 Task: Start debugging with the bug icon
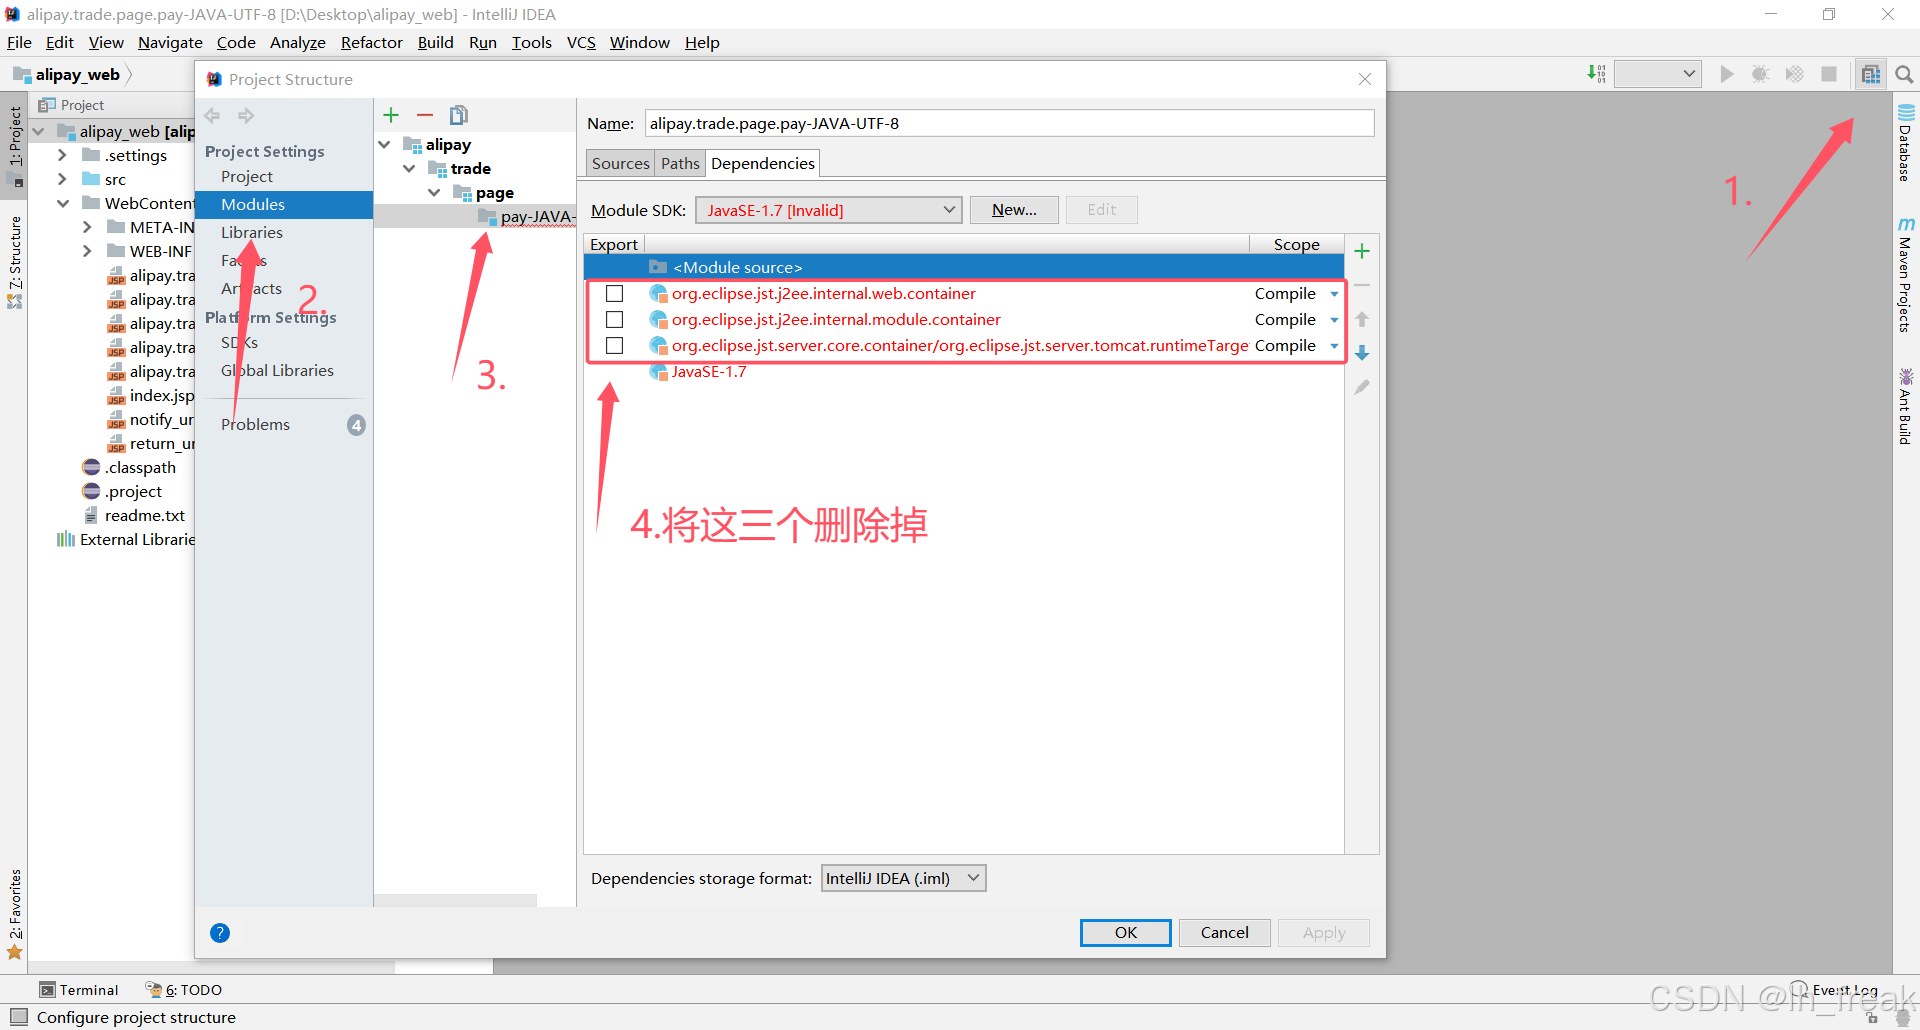(1761, 74)
